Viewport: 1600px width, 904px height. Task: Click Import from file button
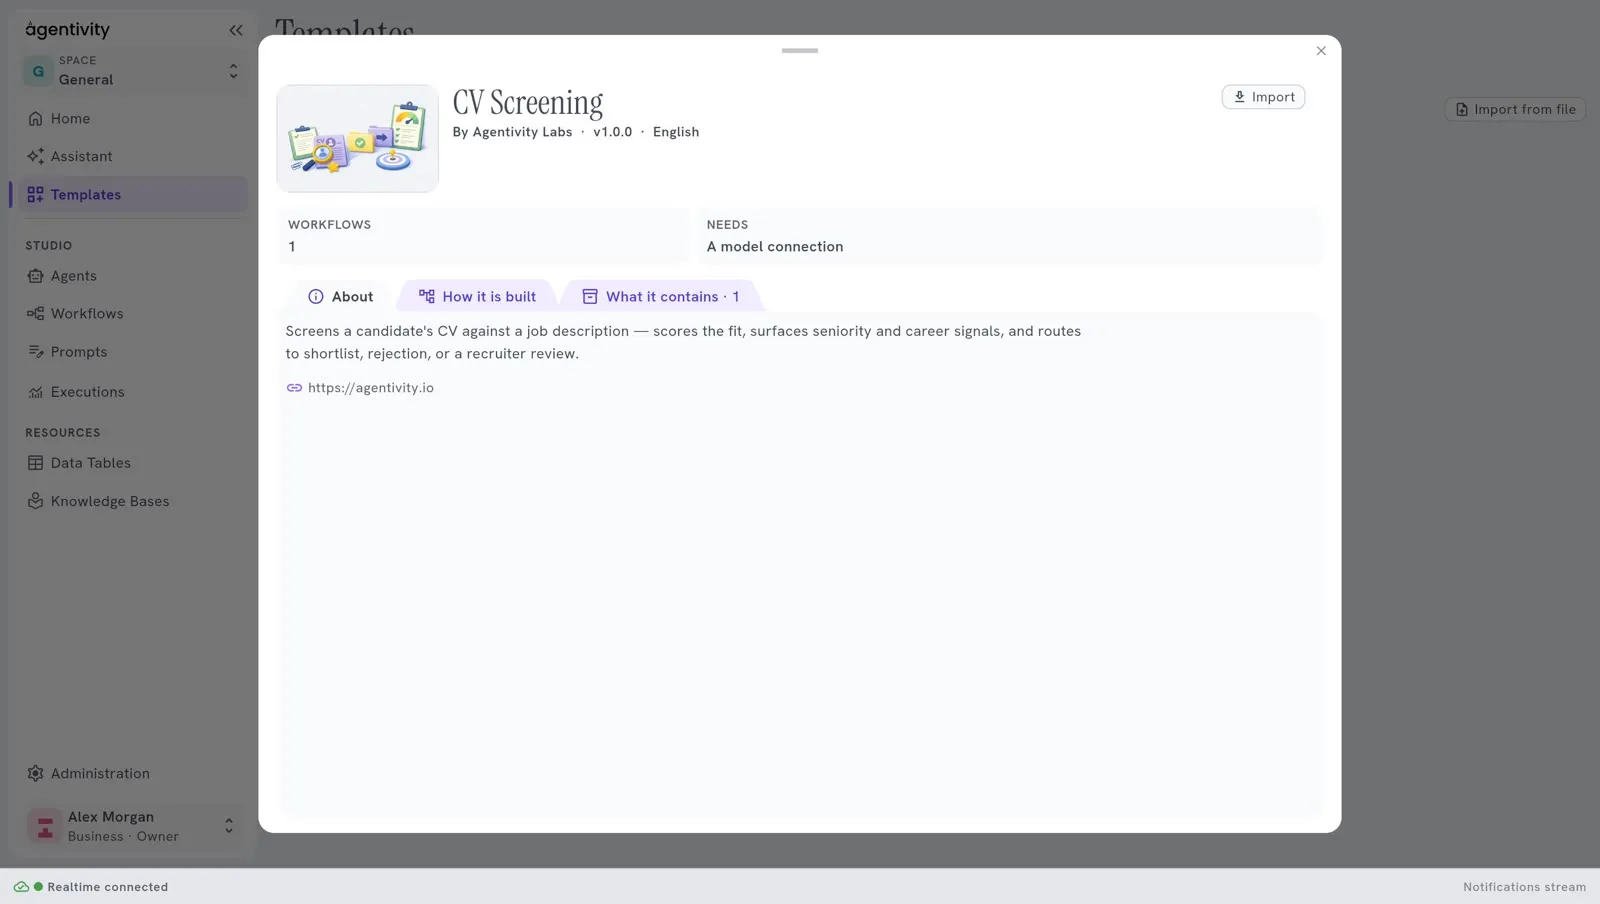1515,109
